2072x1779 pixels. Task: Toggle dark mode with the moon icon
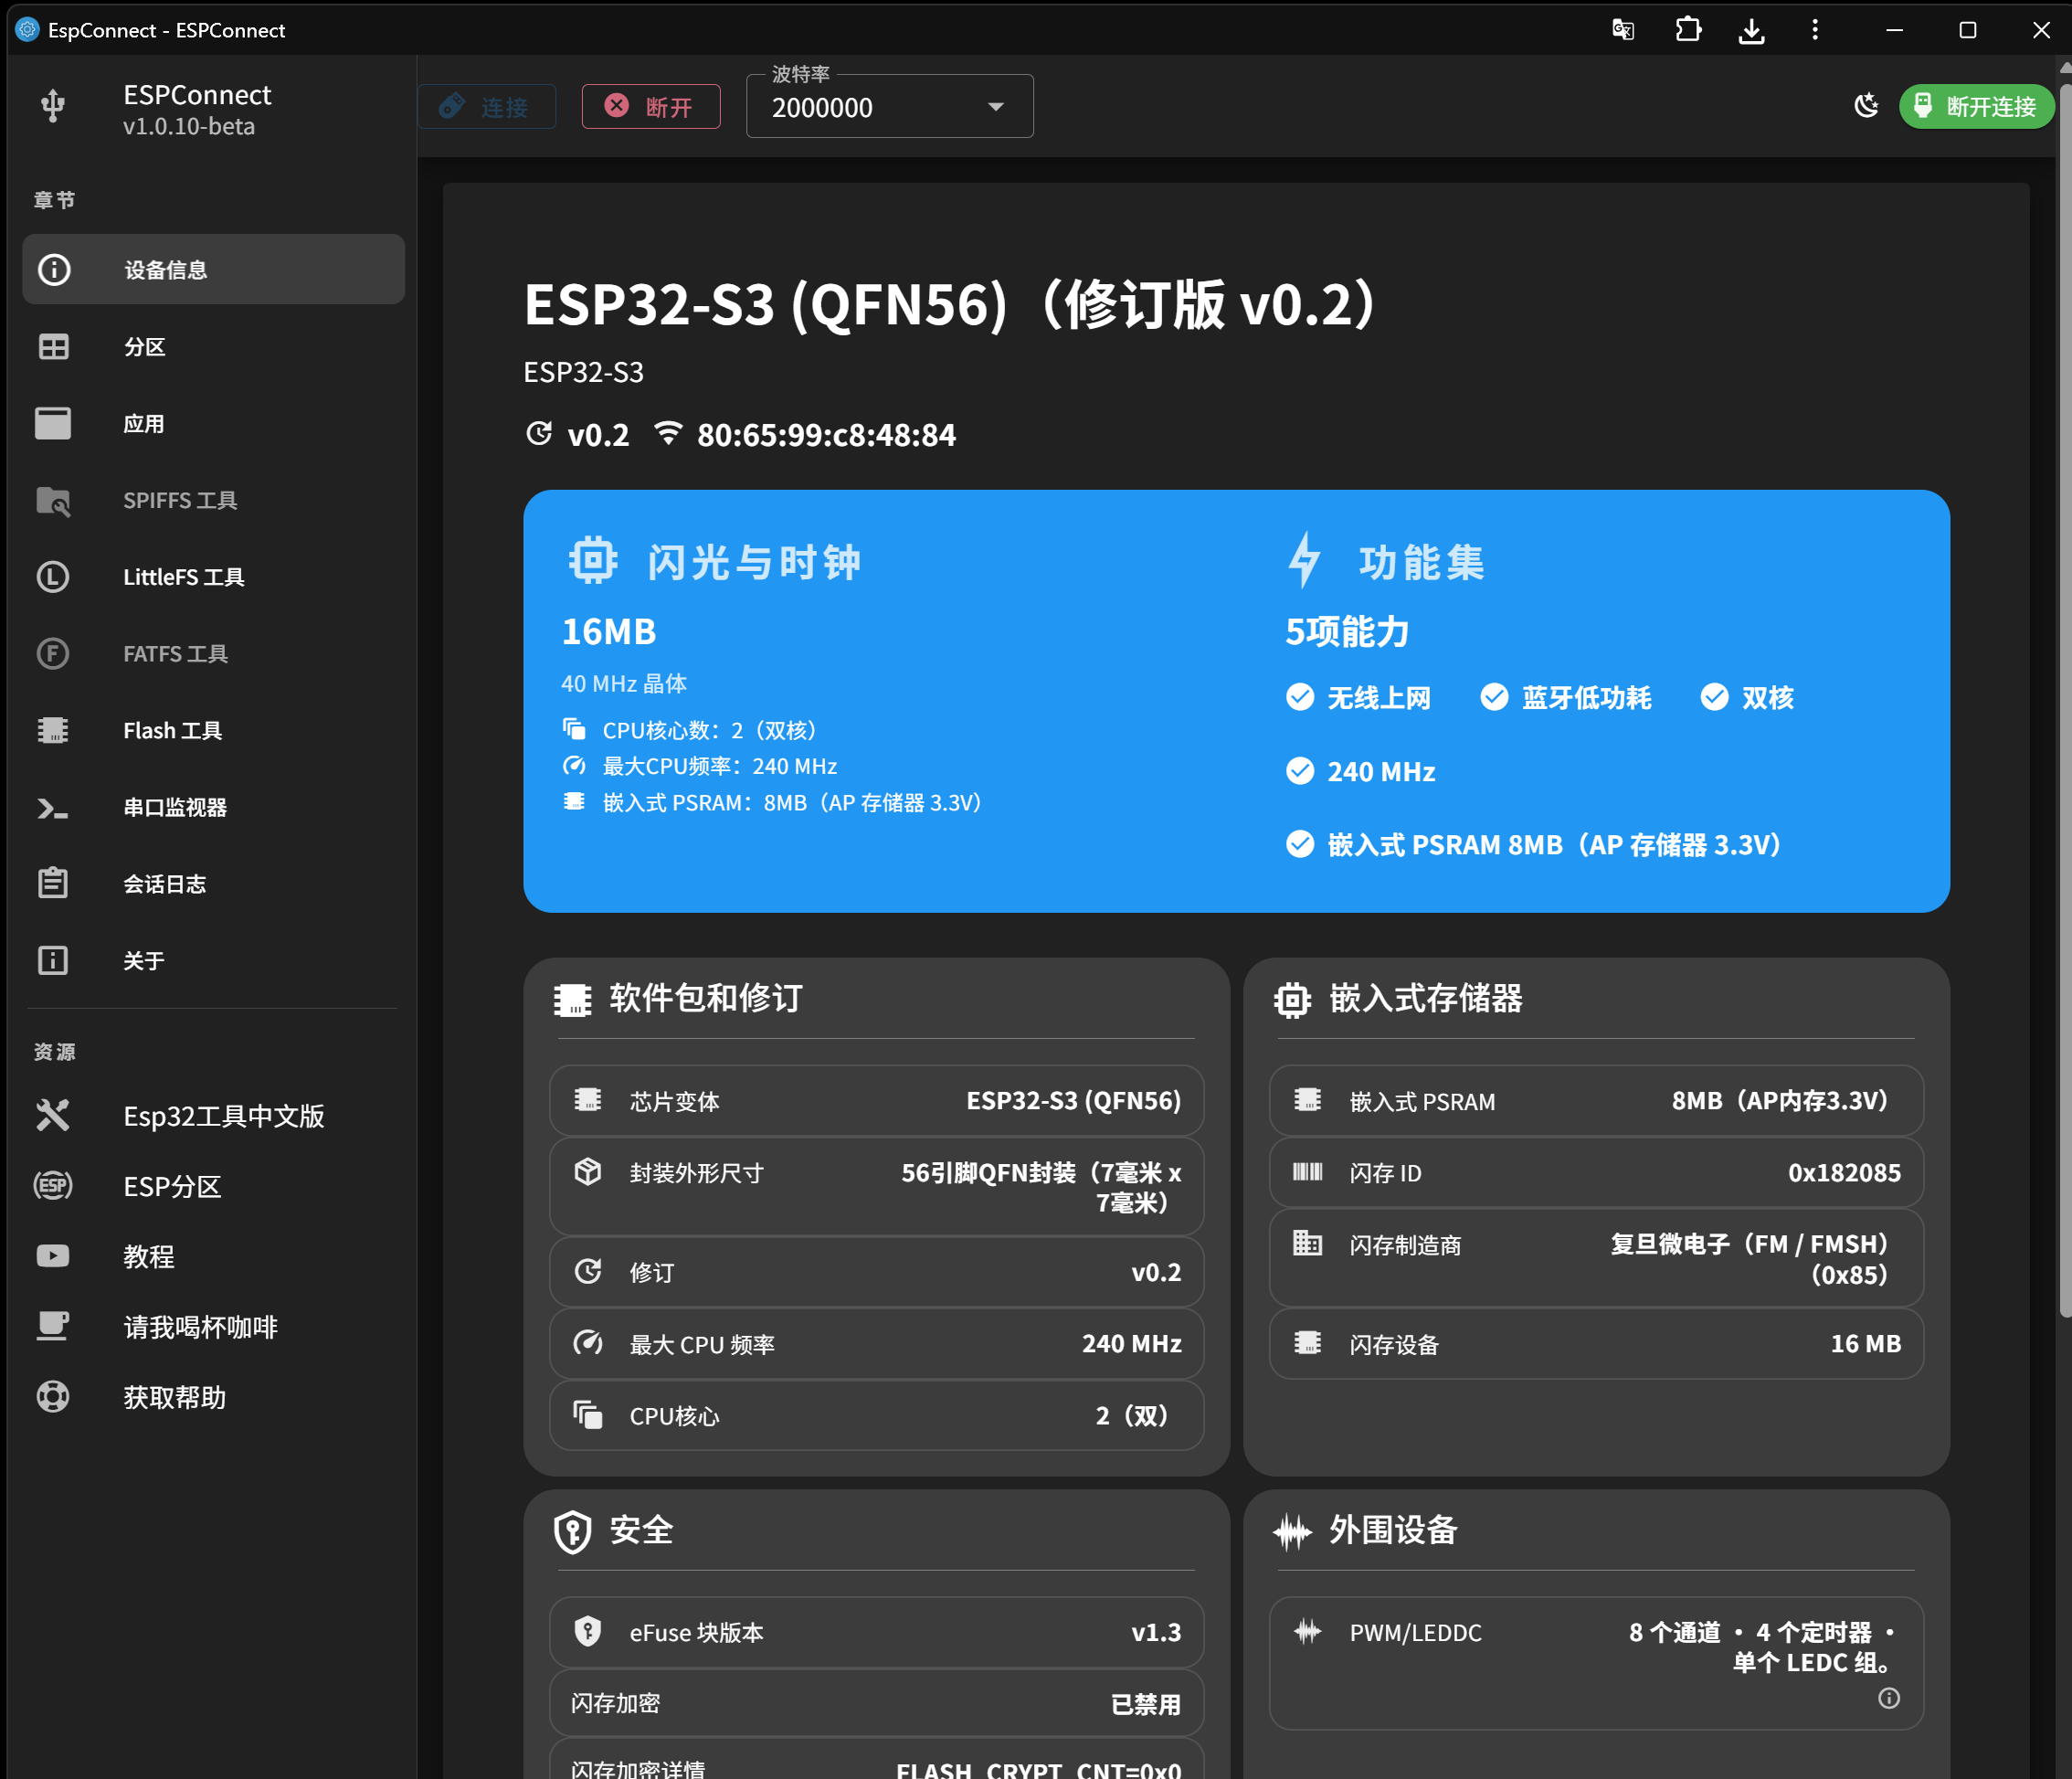click(1866, 105)
